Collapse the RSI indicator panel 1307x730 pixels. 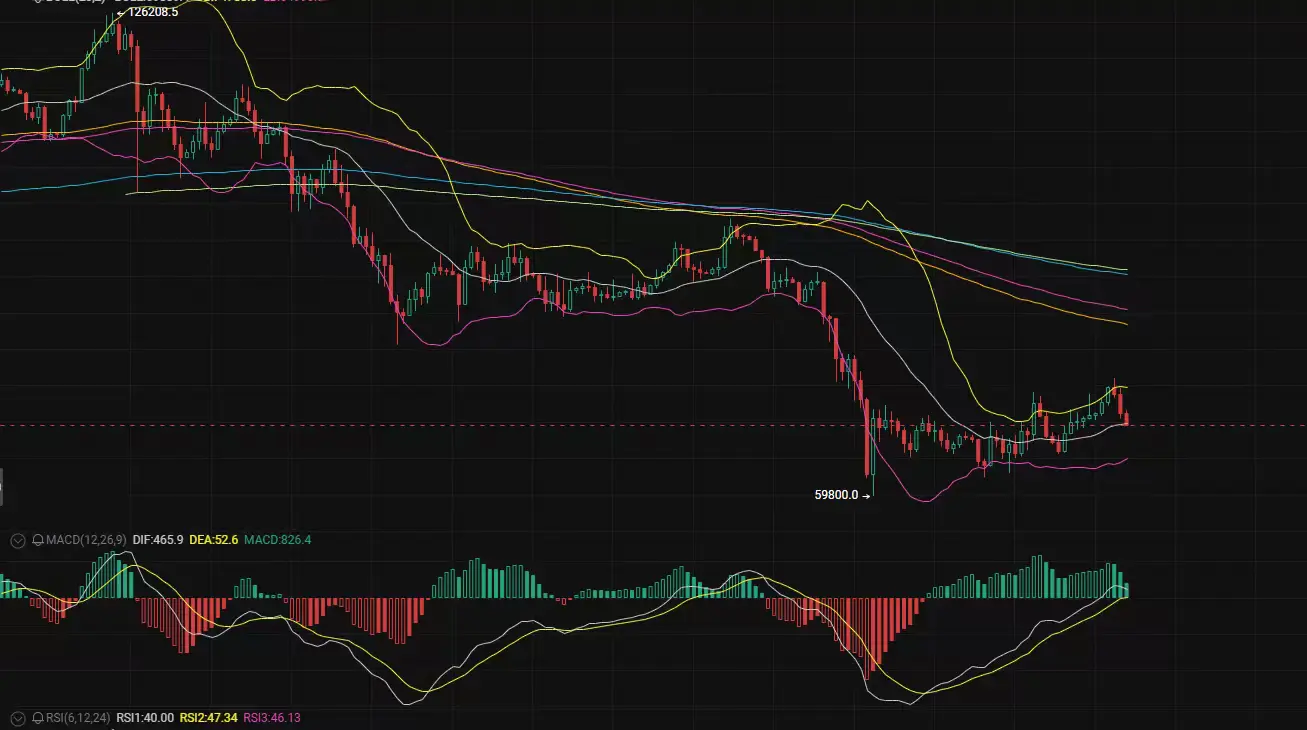[17, 718]
